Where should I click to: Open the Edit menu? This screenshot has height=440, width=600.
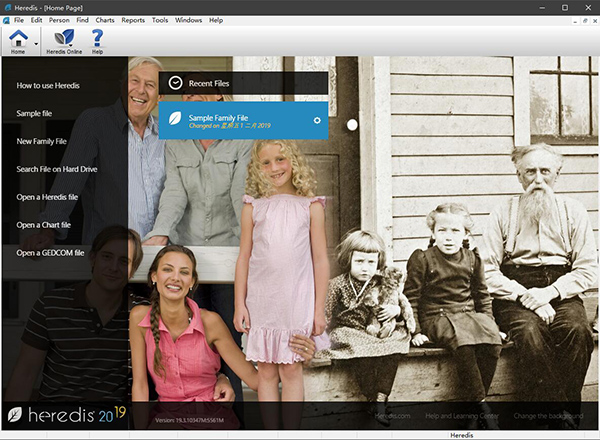(x=36, y=20)
